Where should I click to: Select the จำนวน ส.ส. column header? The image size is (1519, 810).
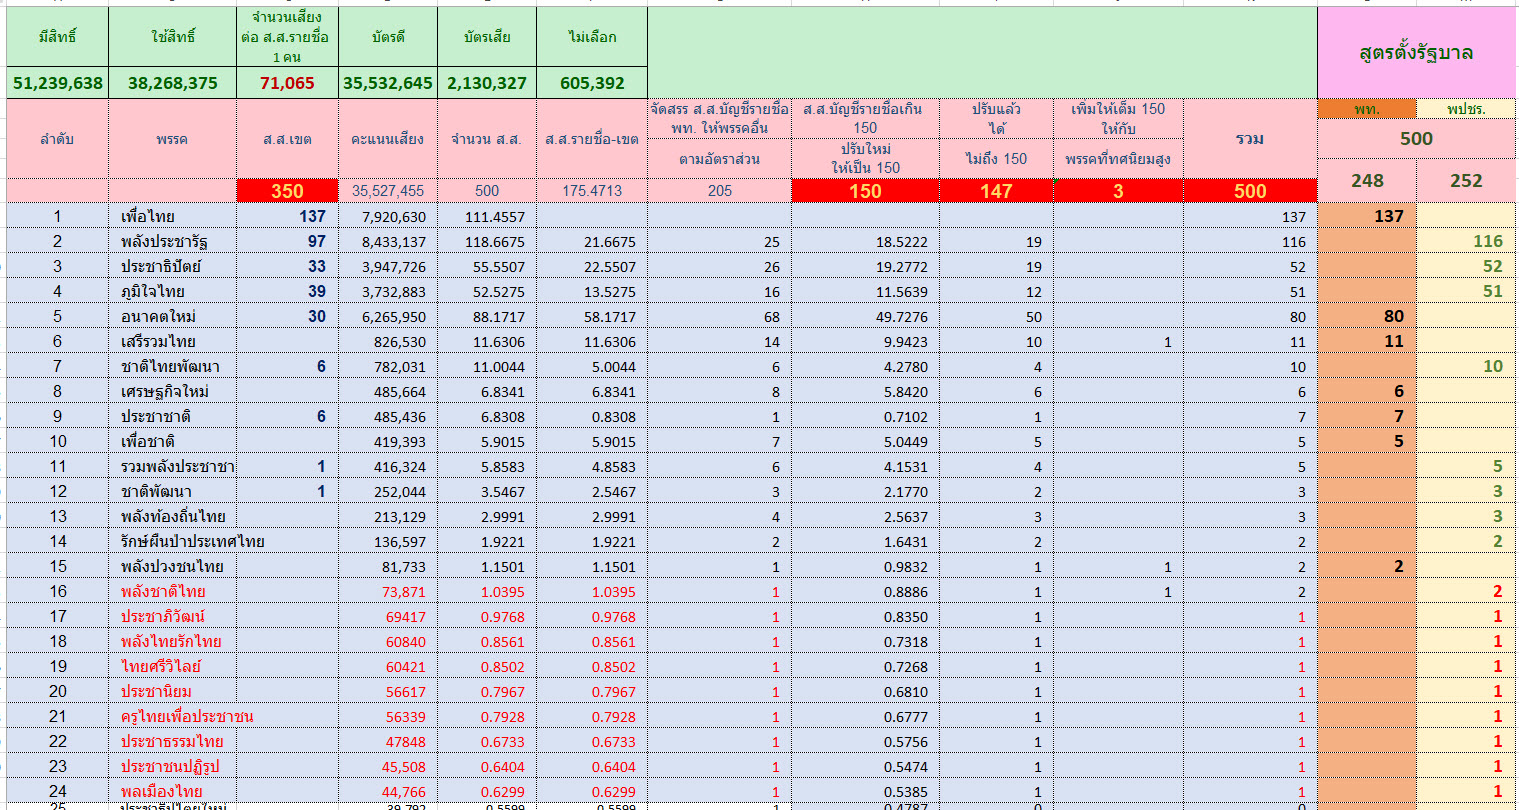487,139
